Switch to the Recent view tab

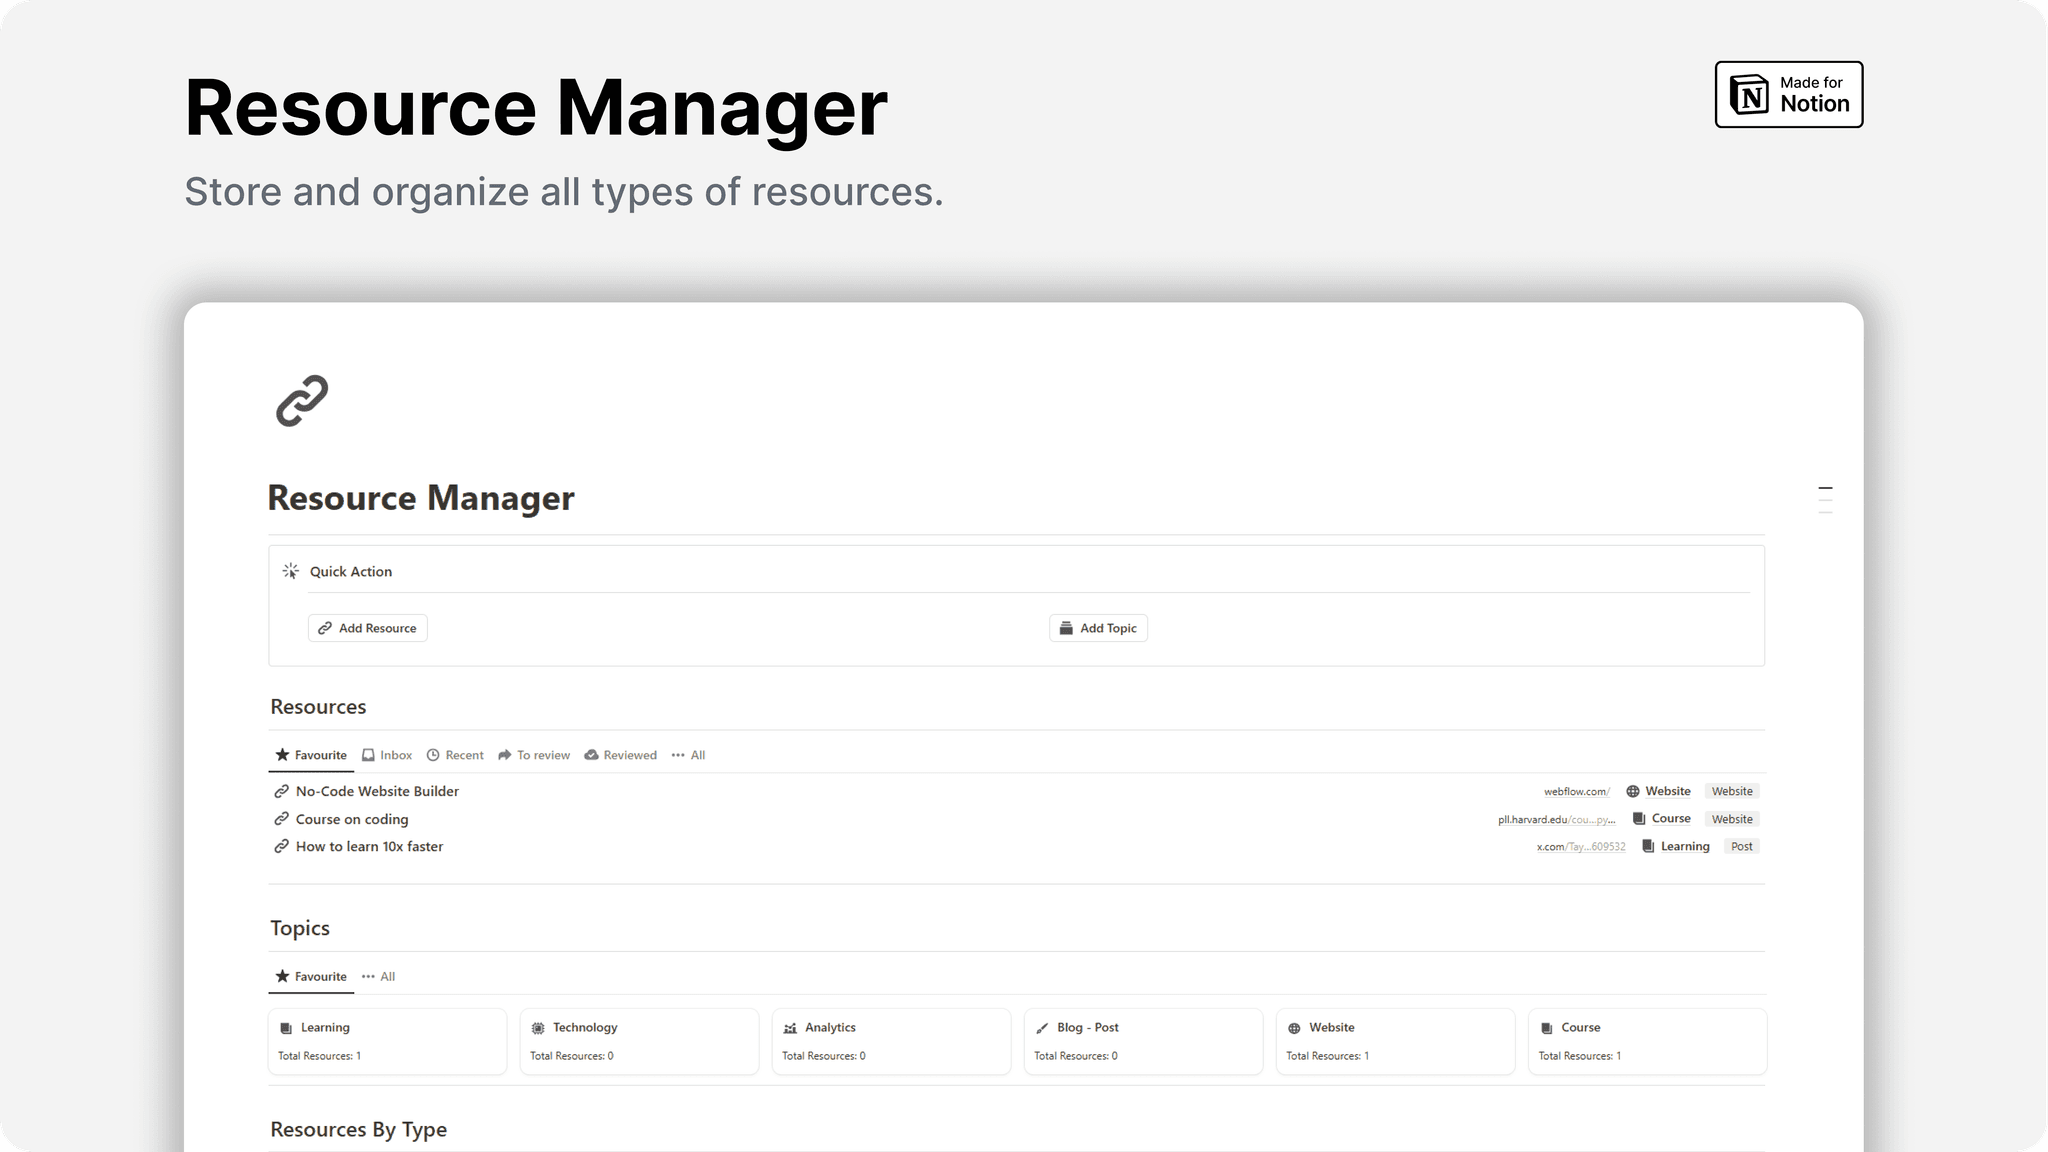[x=455, y=755]
